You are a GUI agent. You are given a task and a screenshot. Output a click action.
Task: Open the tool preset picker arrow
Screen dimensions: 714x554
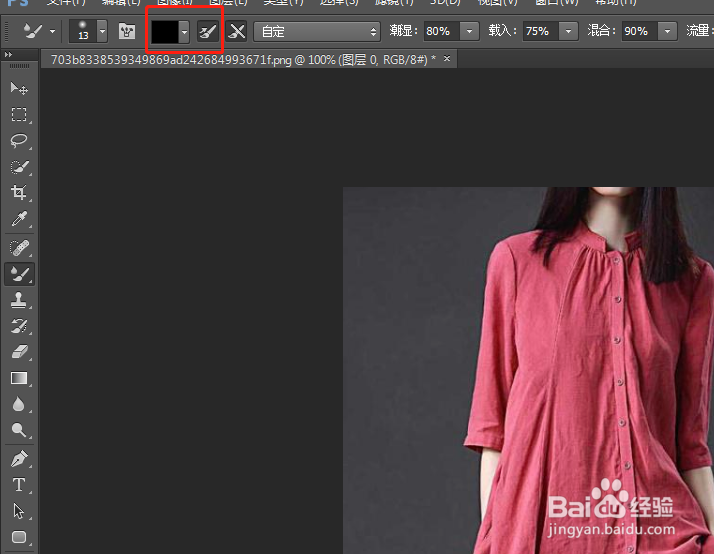52,31
